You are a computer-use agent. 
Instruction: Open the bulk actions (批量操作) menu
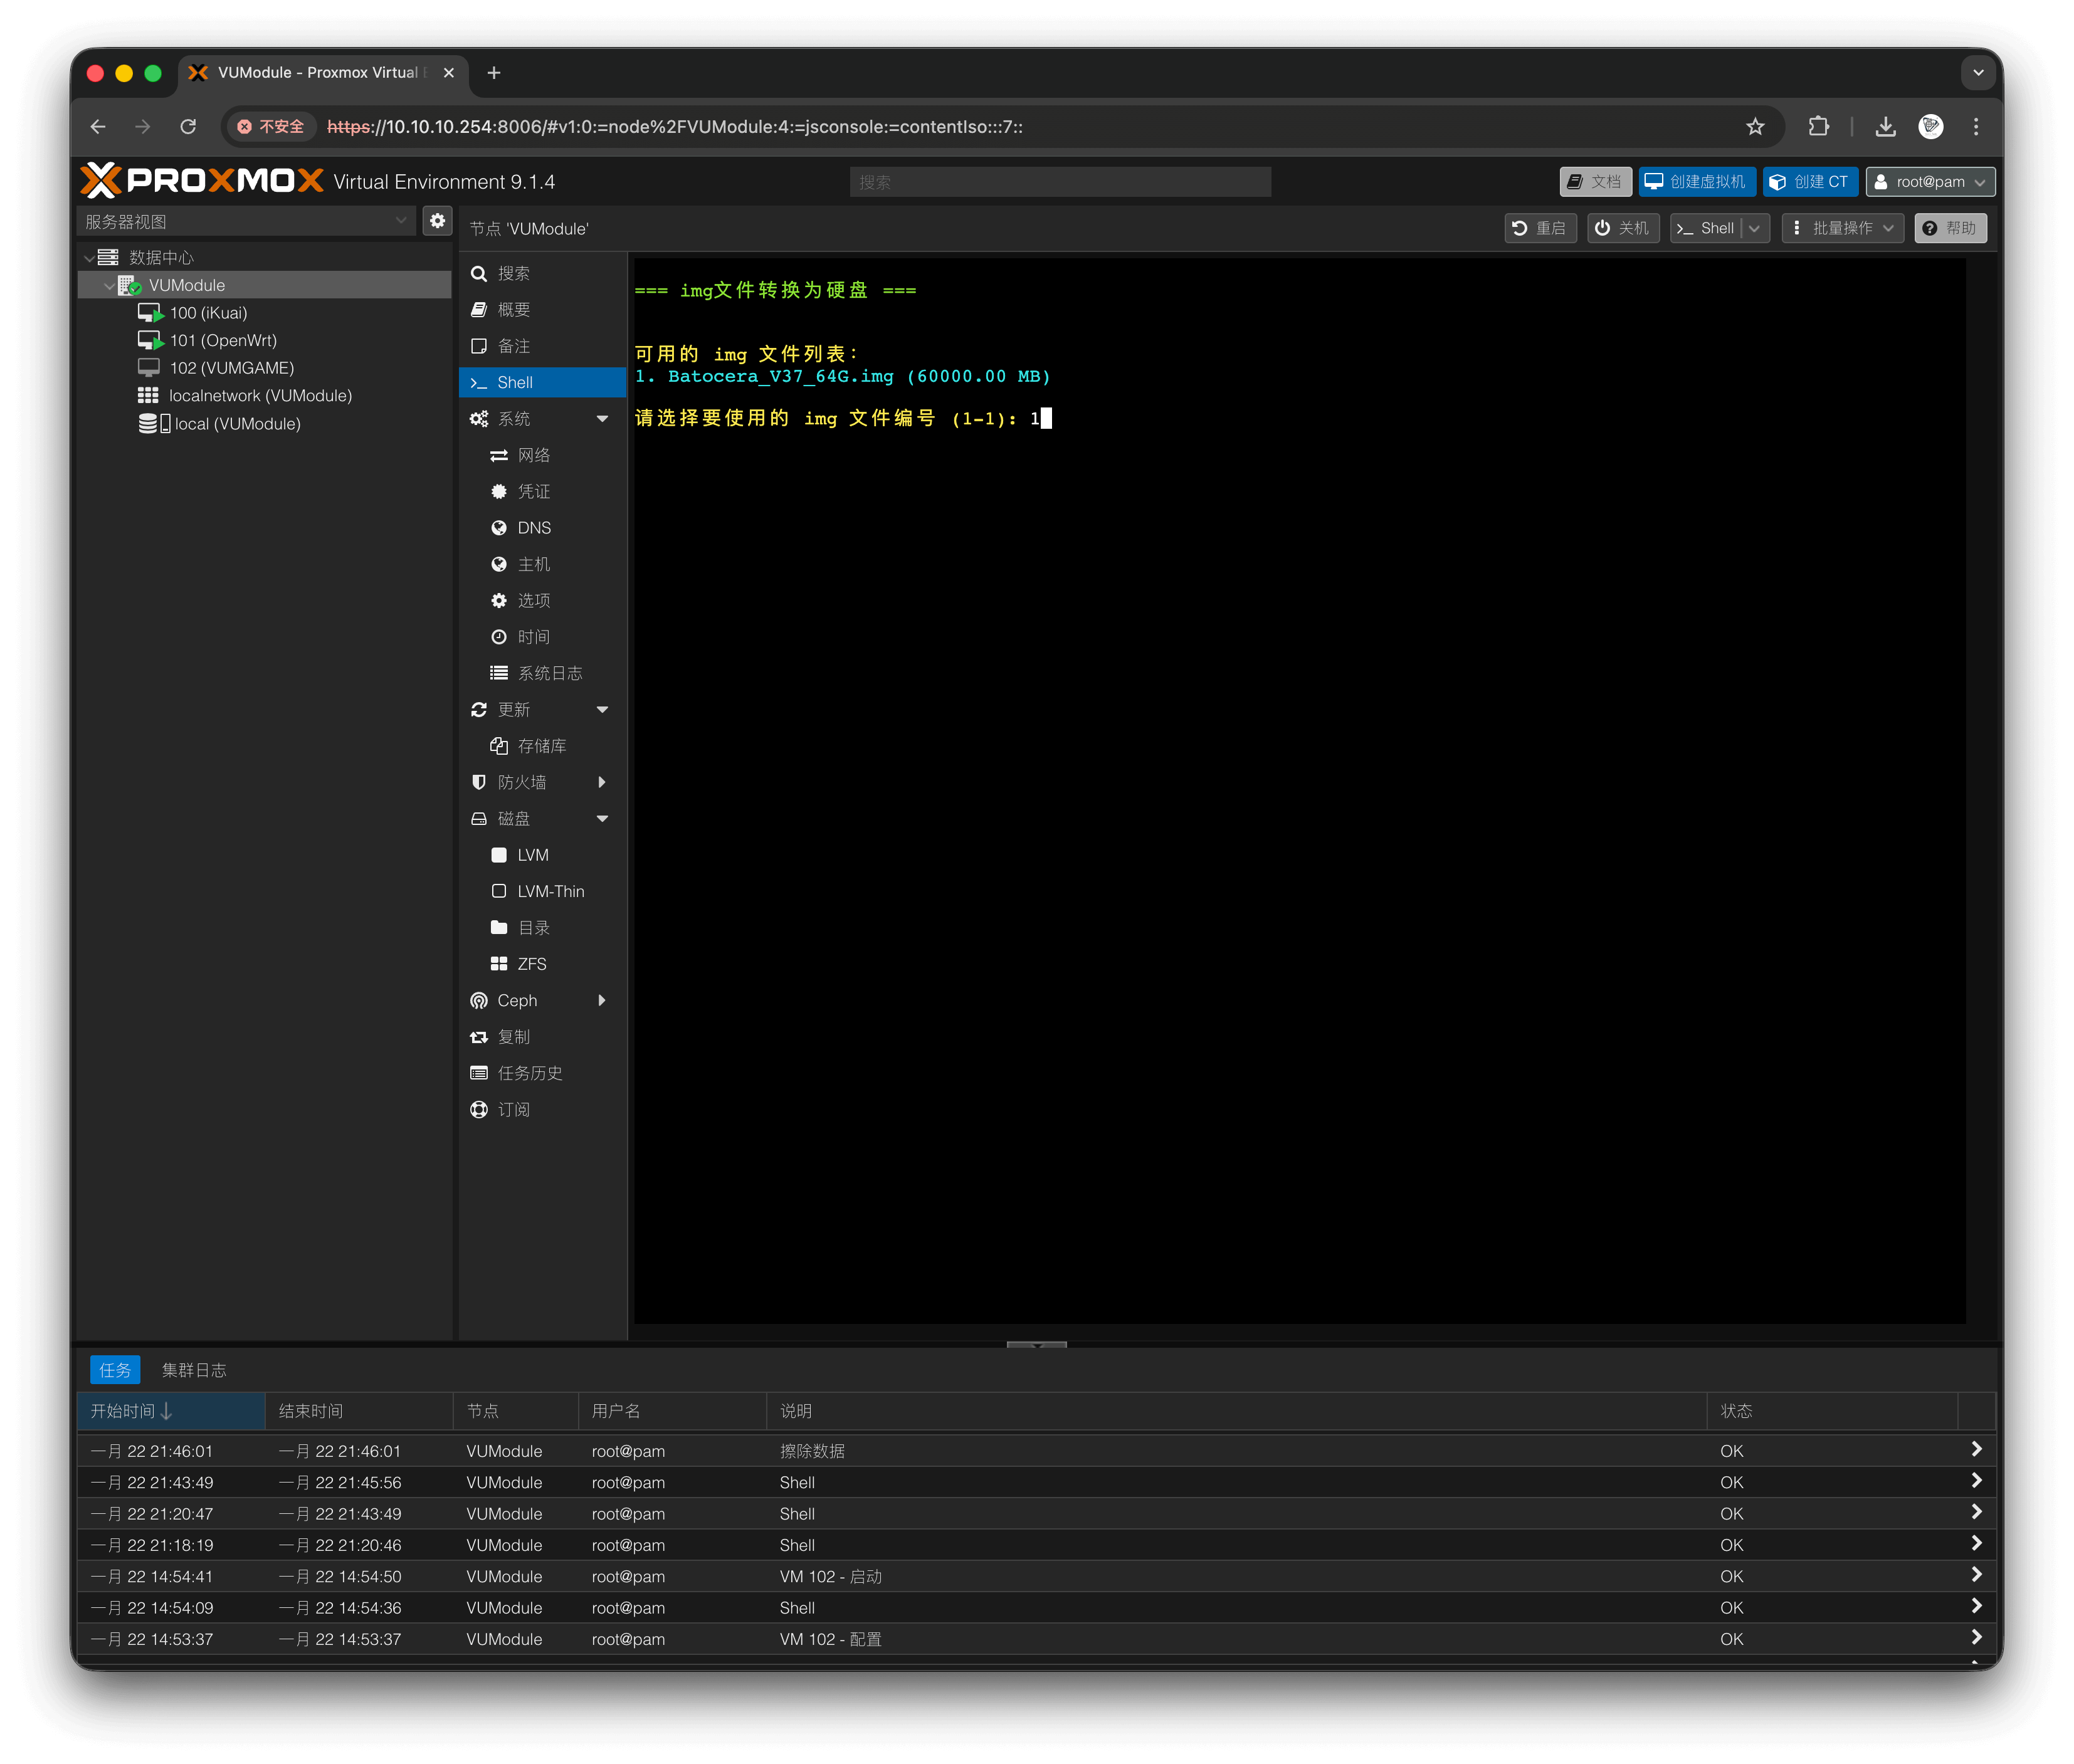[x=1842, y=228]
